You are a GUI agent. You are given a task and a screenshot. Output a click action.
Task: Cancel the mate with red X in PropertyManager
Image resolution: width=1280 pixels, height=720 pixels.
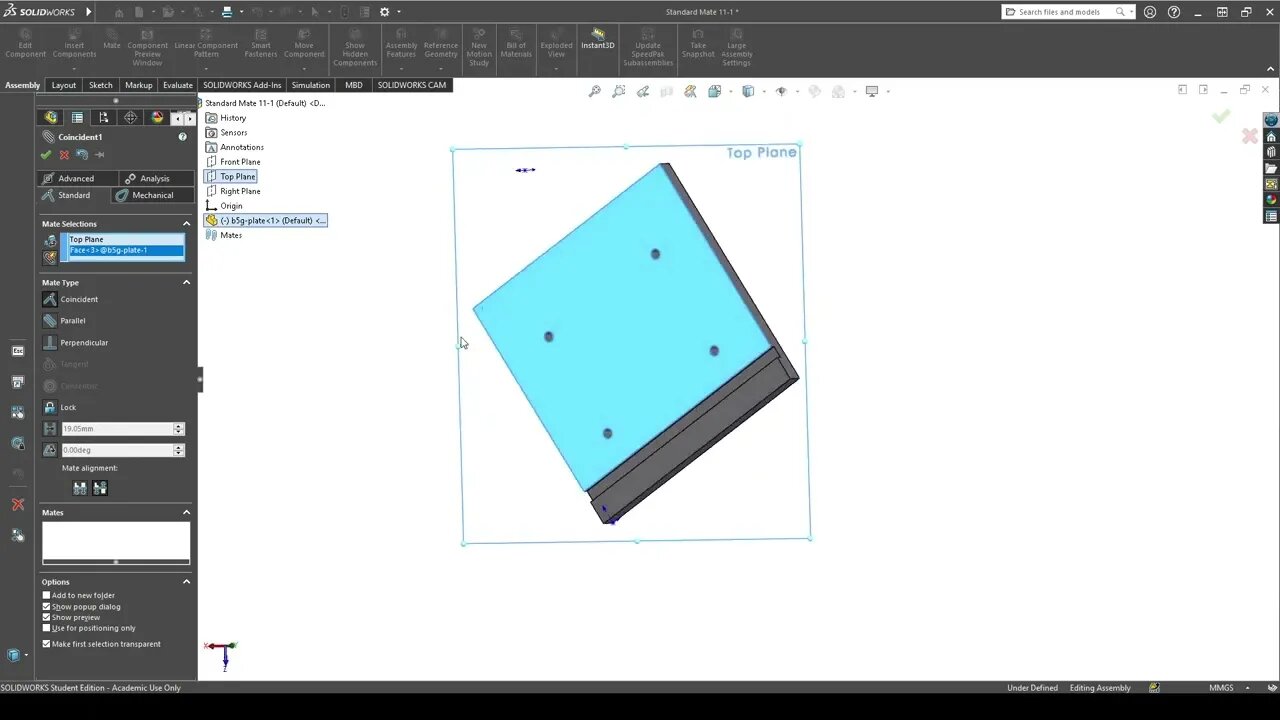pos(64,155)
